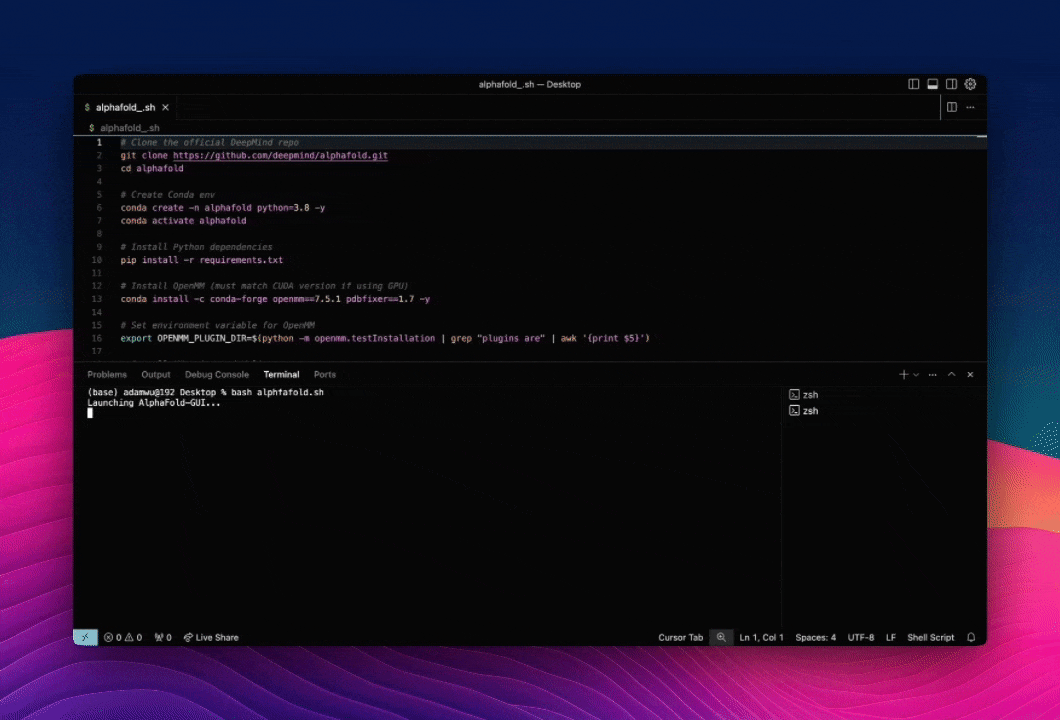The image size is (1060, 720).
Task: Click the split editor right icon
Action: tap(952, 107)
